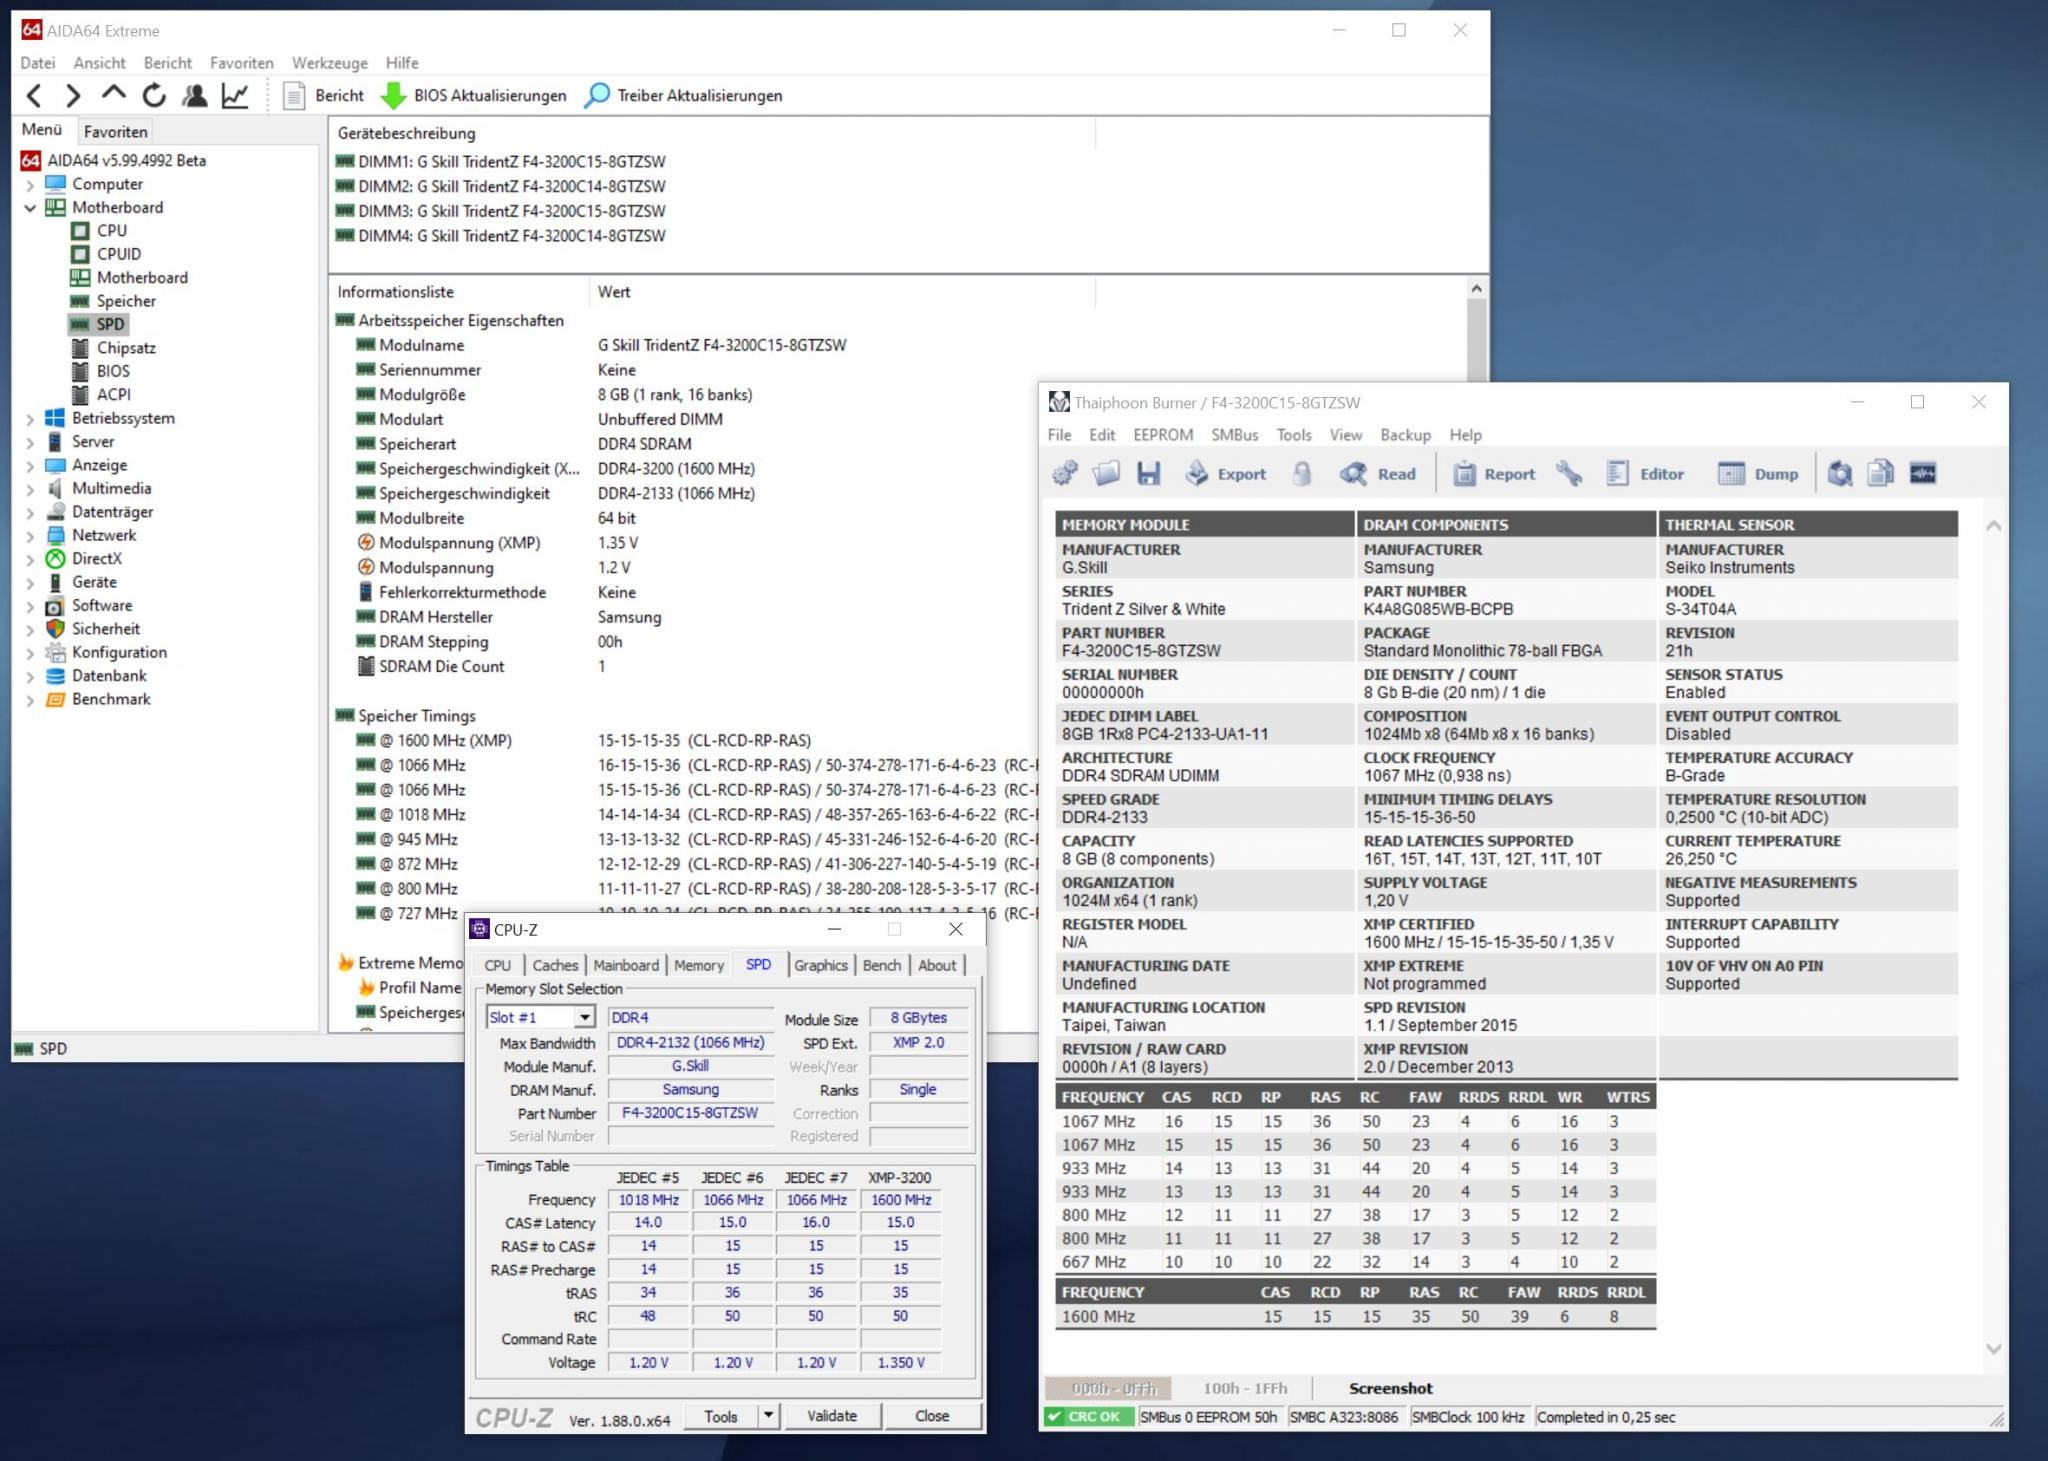Click the wrench icon in Thaiphoon toolbar
This screenshot has height=1461, width=2048.
(1568, 473)
